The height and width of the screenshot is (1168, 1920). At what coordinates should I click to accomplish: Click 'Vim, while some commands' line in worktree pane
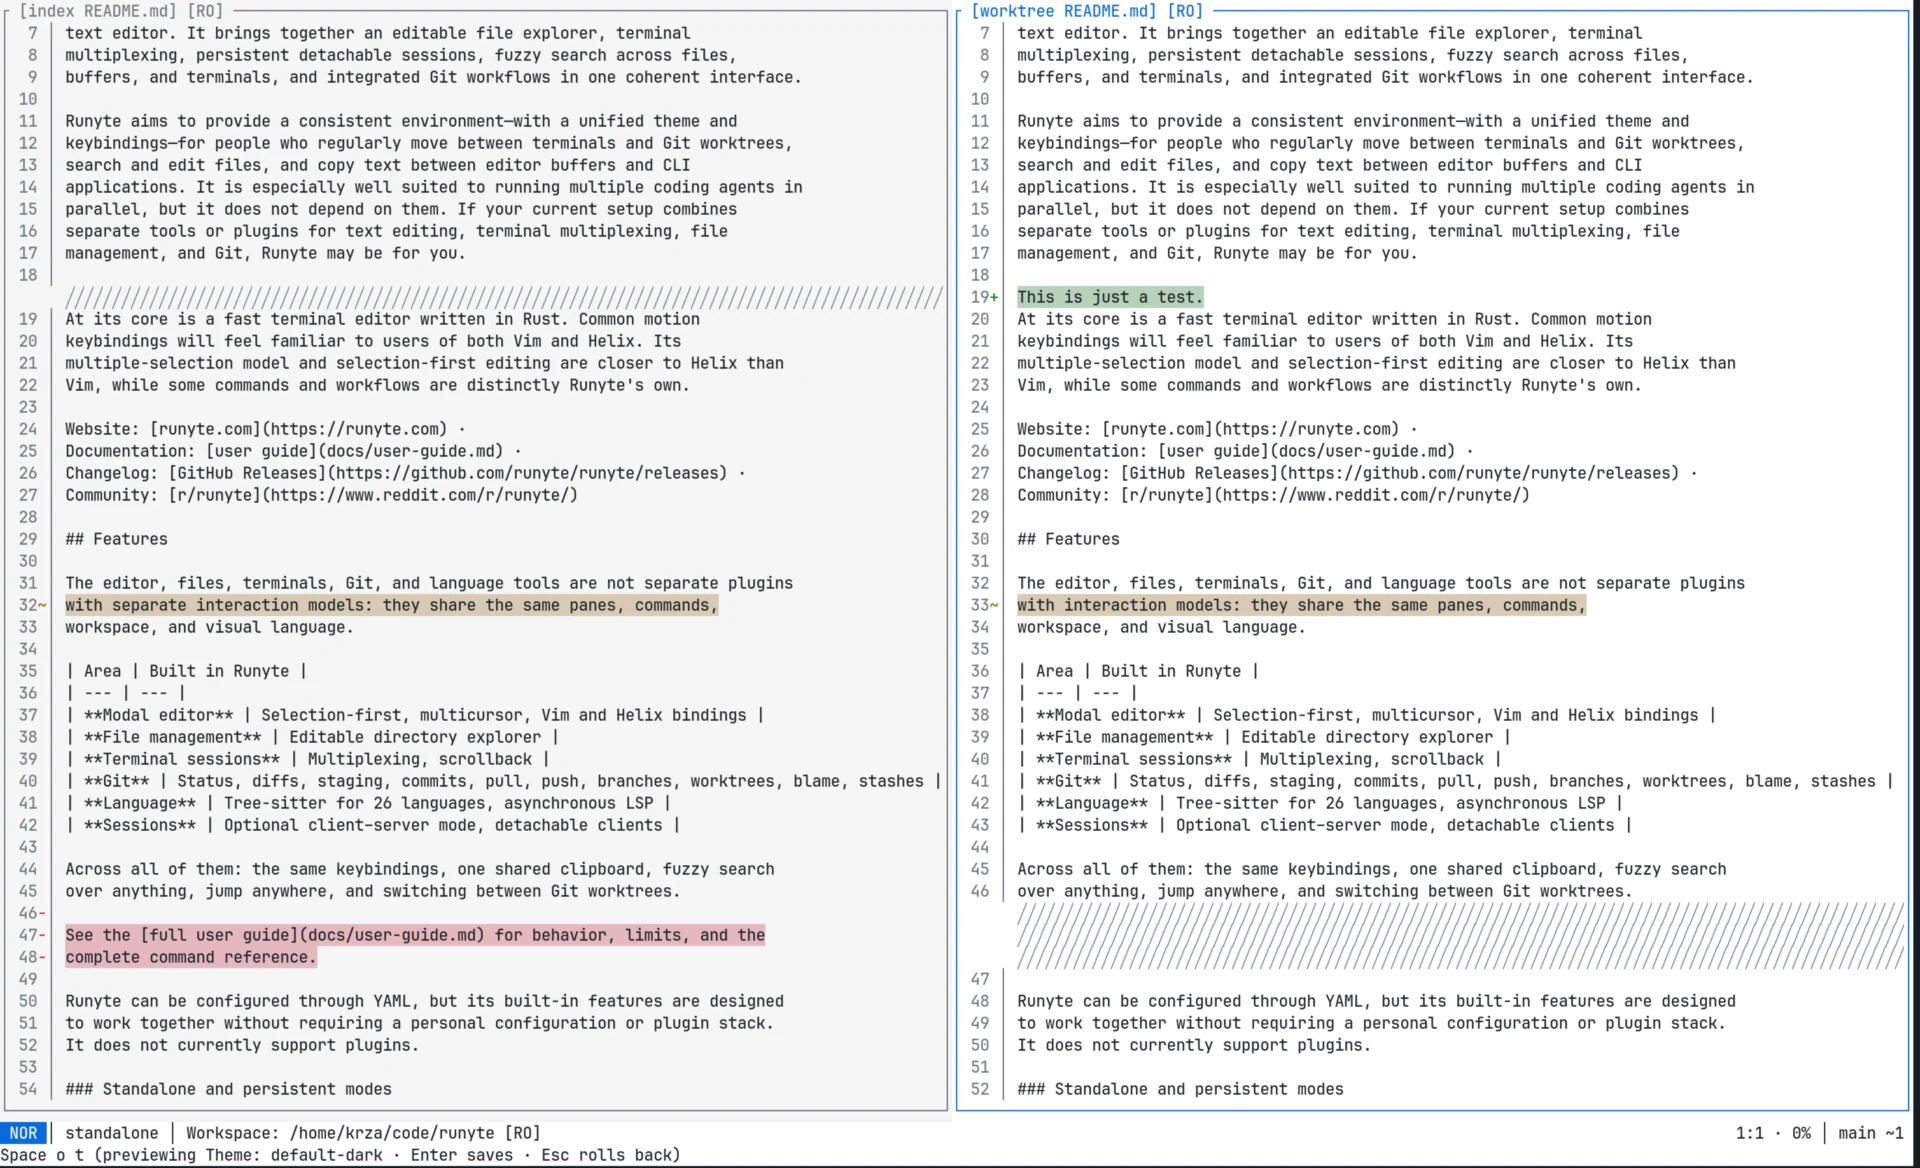tap(1329, 385)
